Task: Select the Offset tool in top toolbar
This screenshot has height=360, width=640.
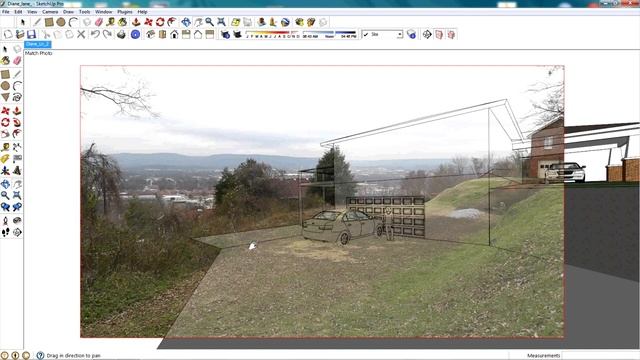Action: pyautogui.click(x=172, y=22)
